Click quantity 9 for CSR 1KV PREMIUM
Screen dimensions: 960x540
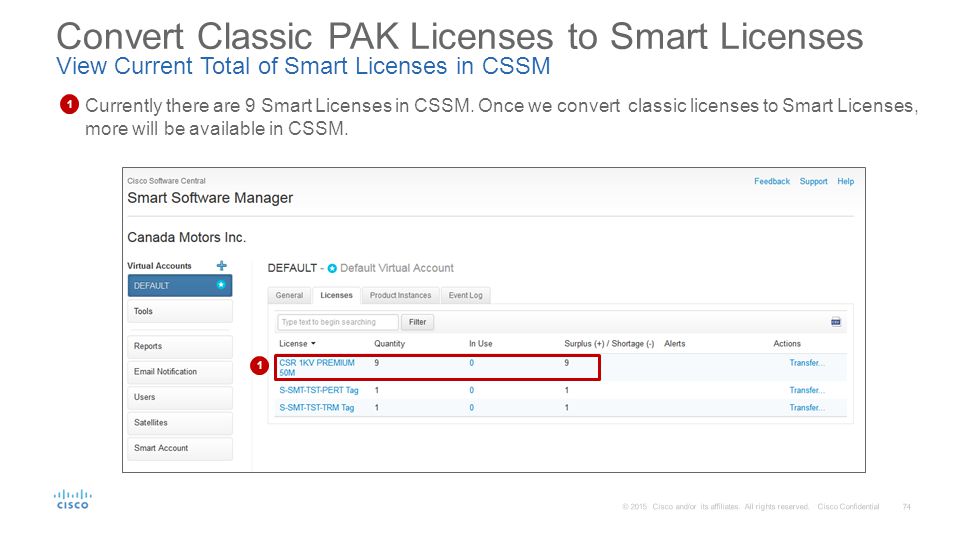point(377,362)
